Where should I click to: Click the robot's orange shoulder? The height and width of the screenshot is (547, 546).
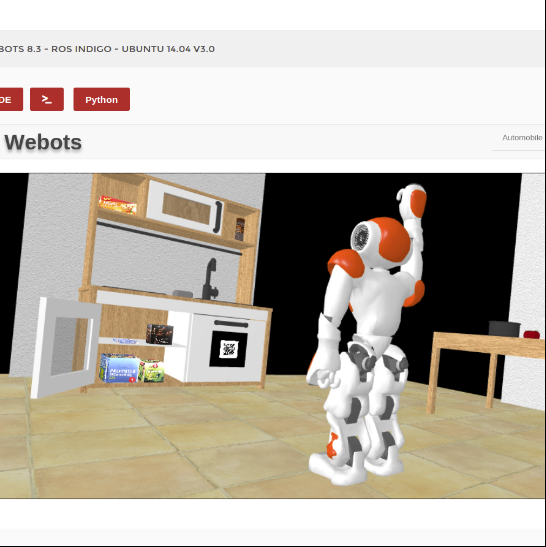point(346,263)
